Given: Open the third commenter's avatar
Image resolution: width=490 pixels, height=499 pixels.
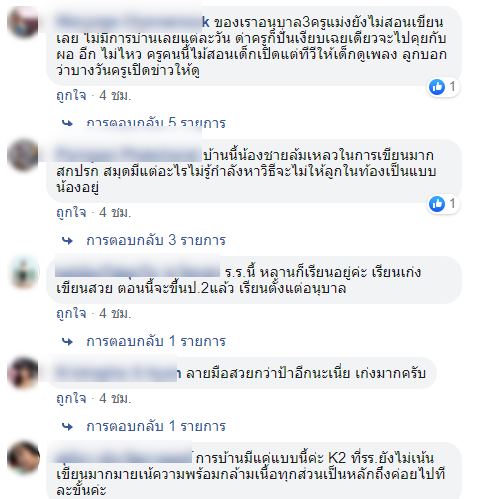Looking at the screenshot, I should tap(23, 272).
